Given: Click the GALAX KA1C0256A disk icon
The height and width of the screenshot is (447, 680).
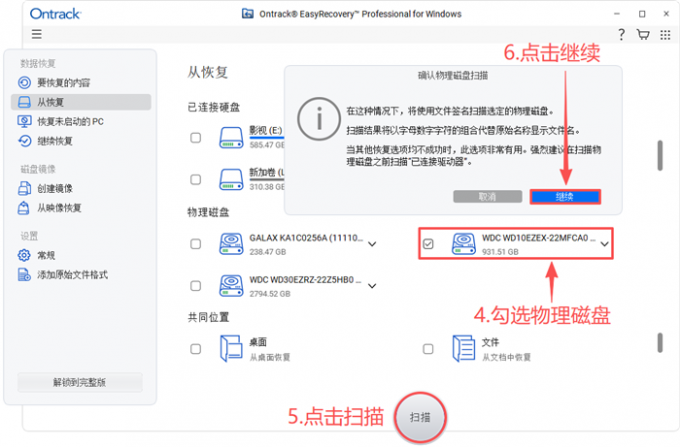Looking at the screenshot, I should click(x=231, y=244).
